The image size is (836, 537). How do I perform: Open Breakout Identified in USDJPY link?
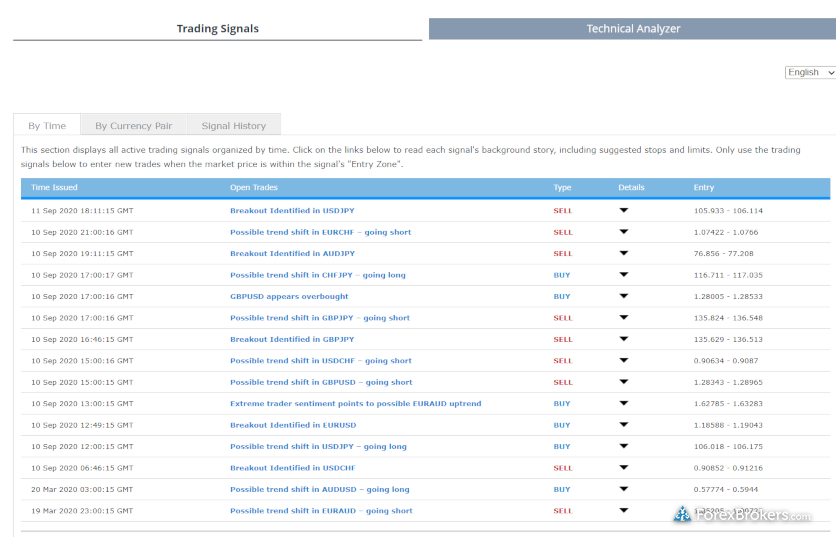[292, 211]
